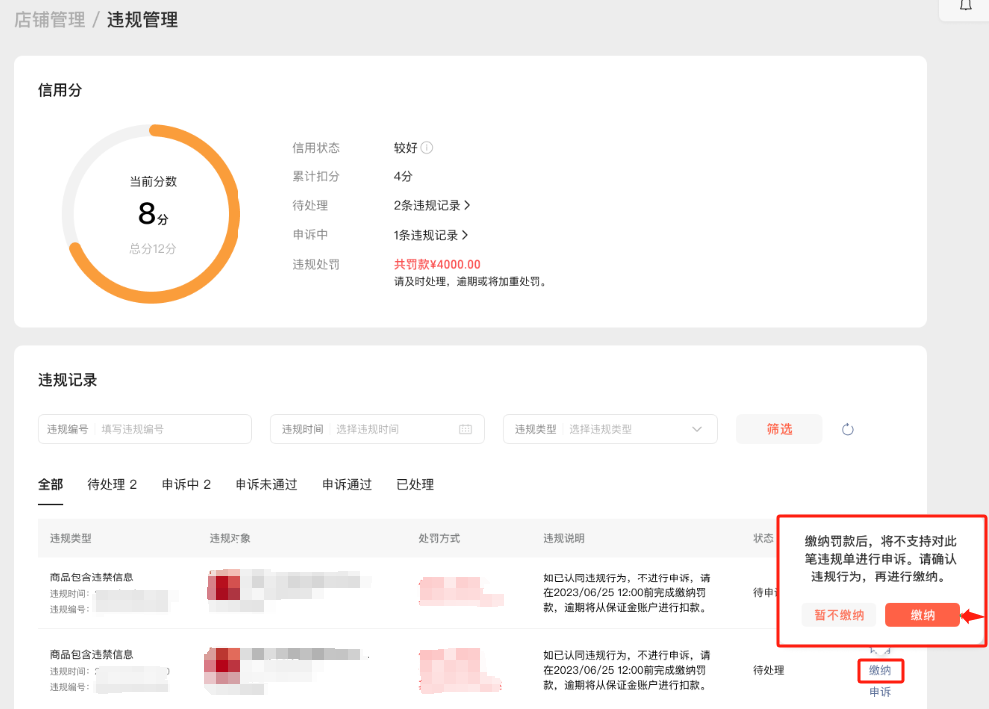Switch to the 申诉中 2 tab
Screen dimensions: 989x709
click(x=186, y=484)
